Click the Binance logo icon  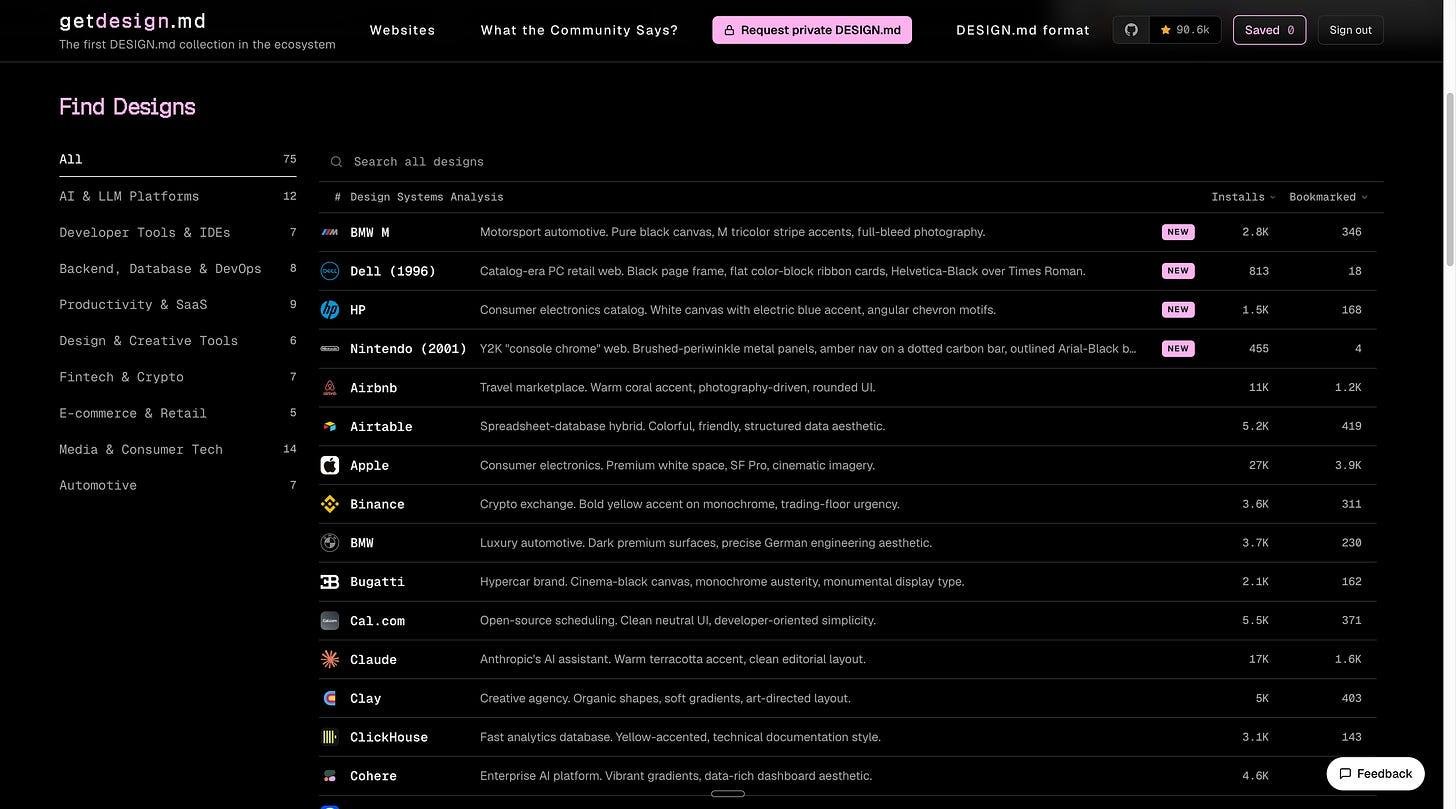(329, 505)
